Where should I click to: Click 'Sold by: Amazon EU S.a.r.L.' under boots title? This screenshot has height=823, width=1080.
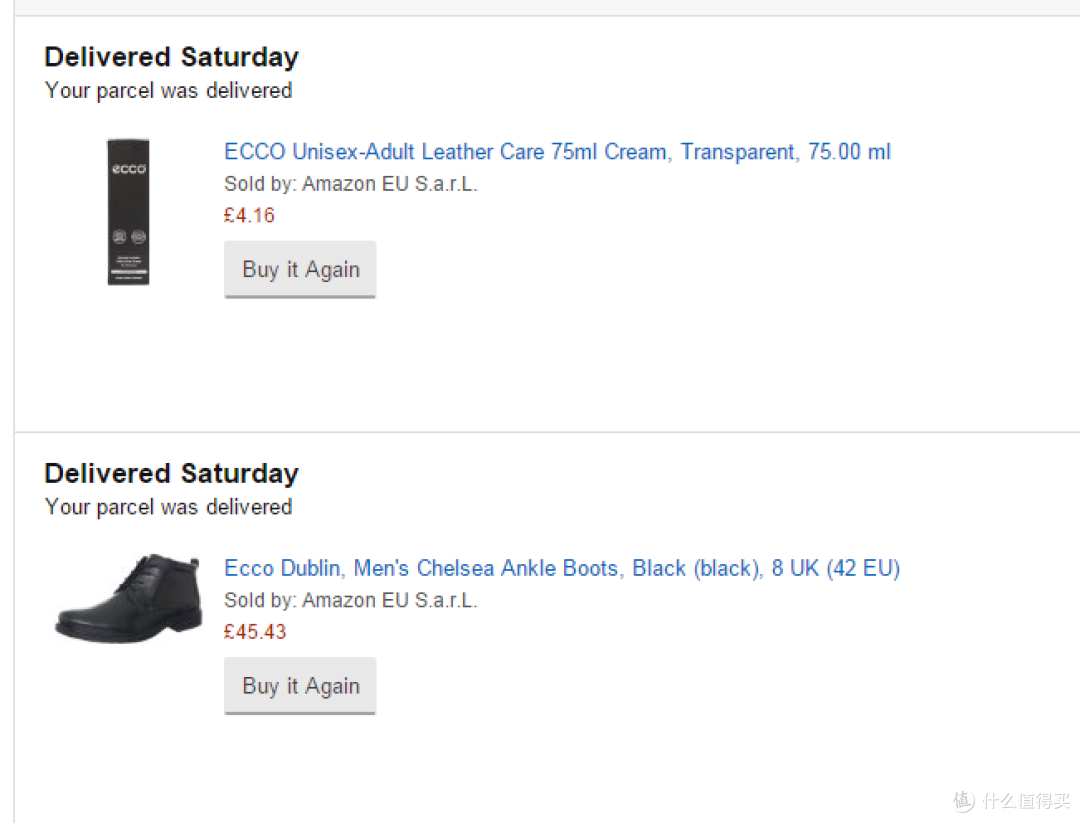(x=351, y=601)
